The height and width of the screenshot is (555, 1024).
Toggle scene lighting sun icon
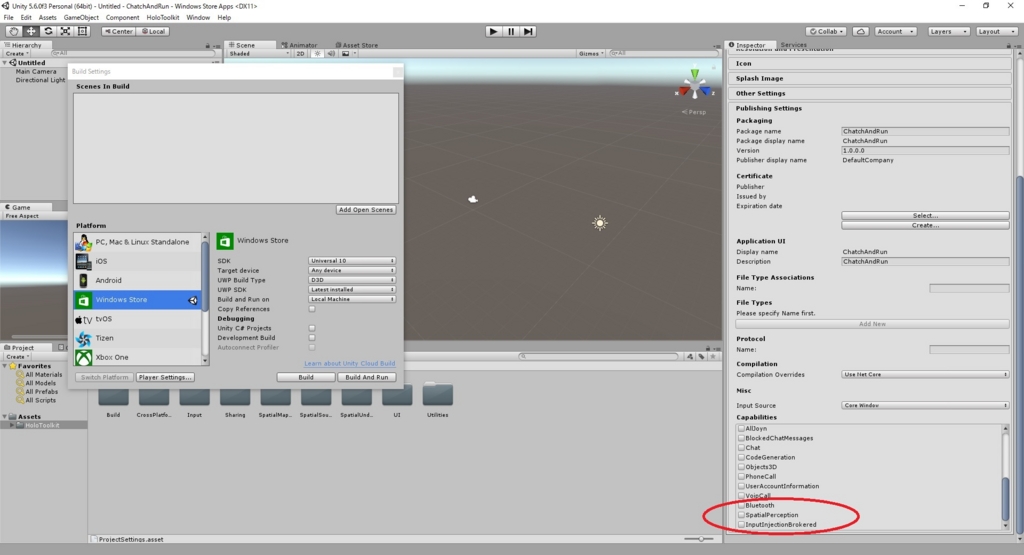[317, 54]
